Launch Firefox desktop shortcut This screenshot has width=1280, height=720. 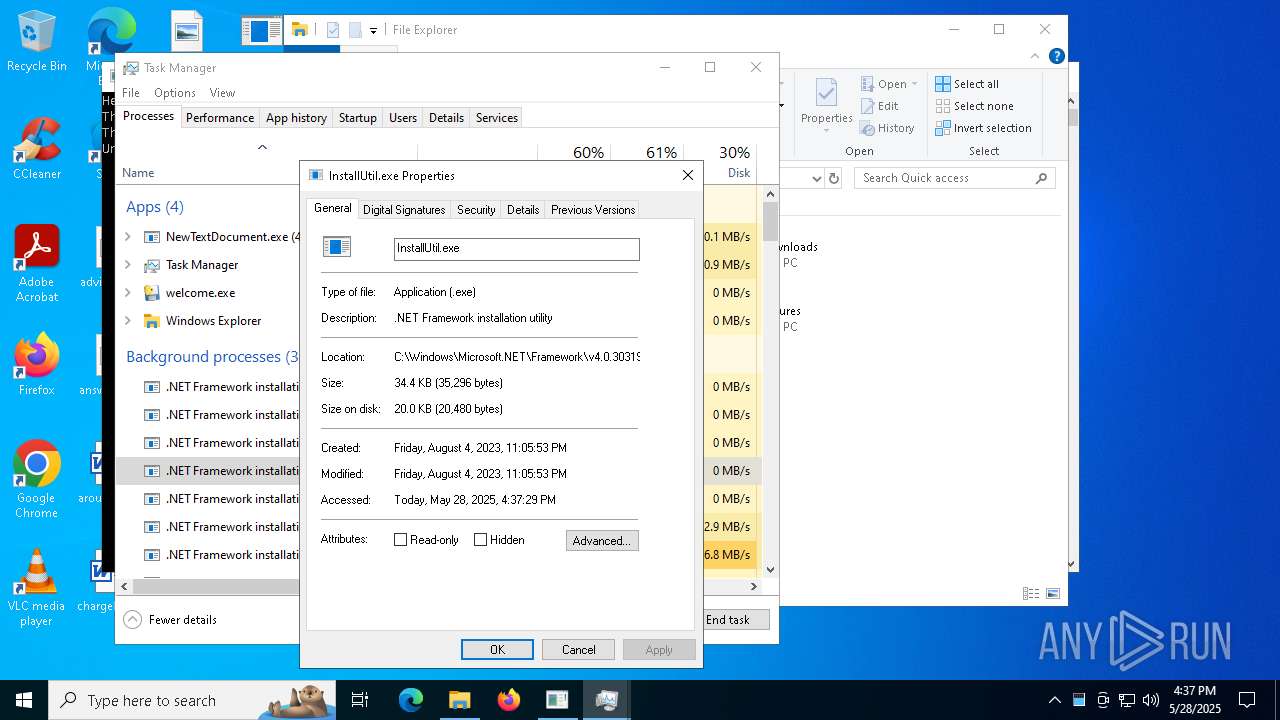[37, 365]
